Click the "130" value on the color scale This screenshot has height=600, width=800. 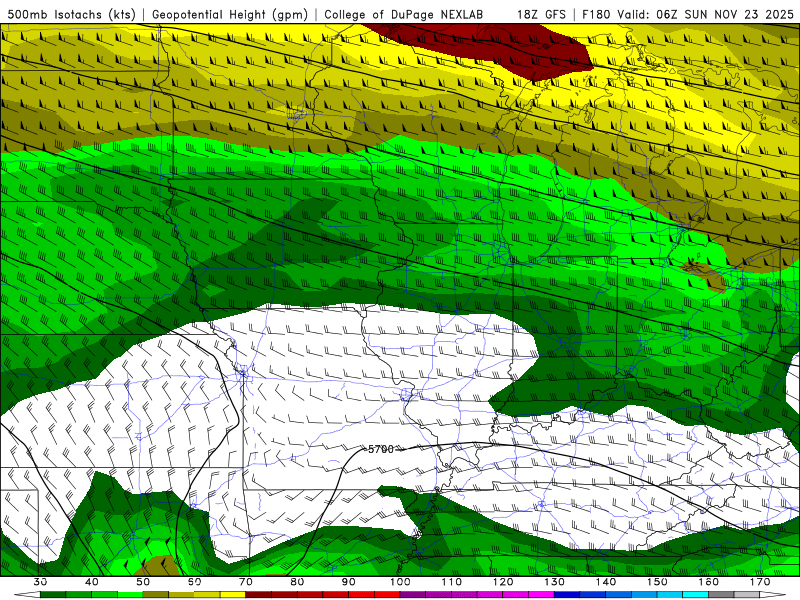554,582
